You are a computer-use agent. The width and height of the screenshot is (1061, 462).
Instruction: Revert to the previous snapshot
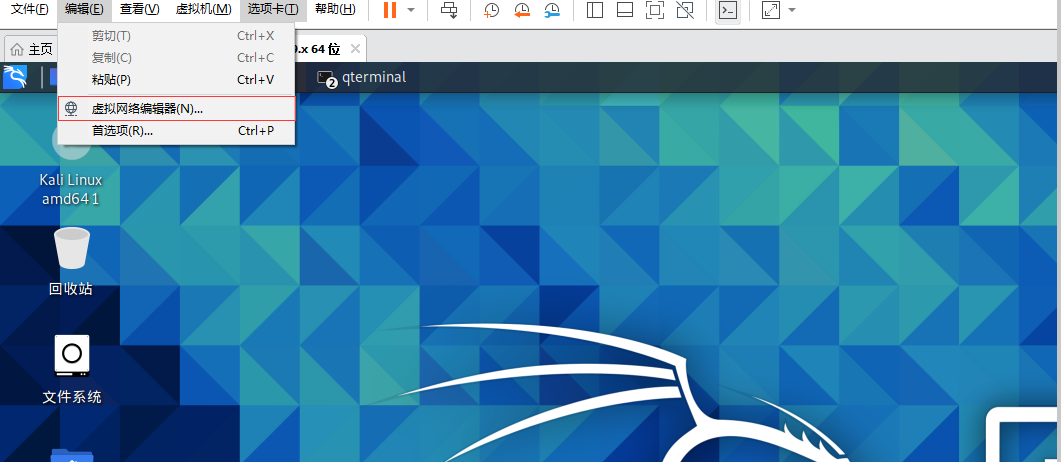pos(522,10)
